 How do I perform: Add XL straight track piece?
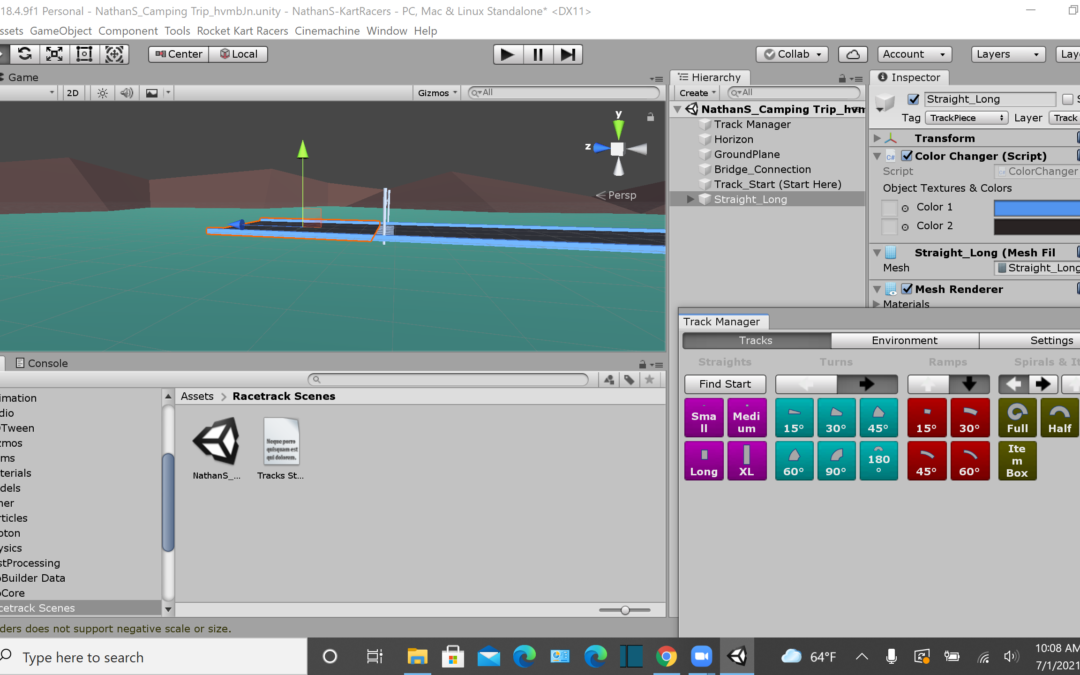point(747,461)
